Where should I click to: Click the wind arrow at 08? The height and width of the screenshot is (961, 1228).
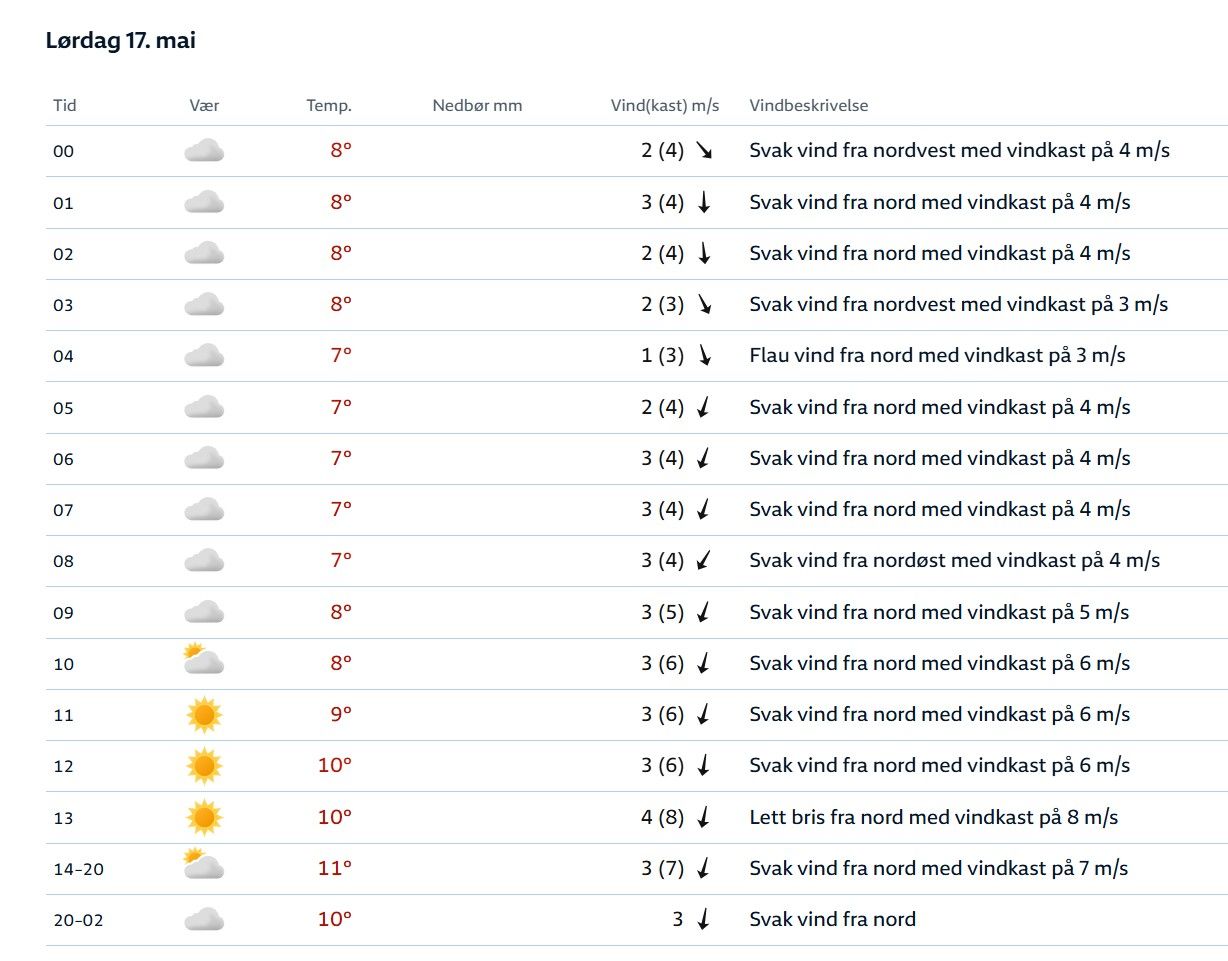coord(704,560)
